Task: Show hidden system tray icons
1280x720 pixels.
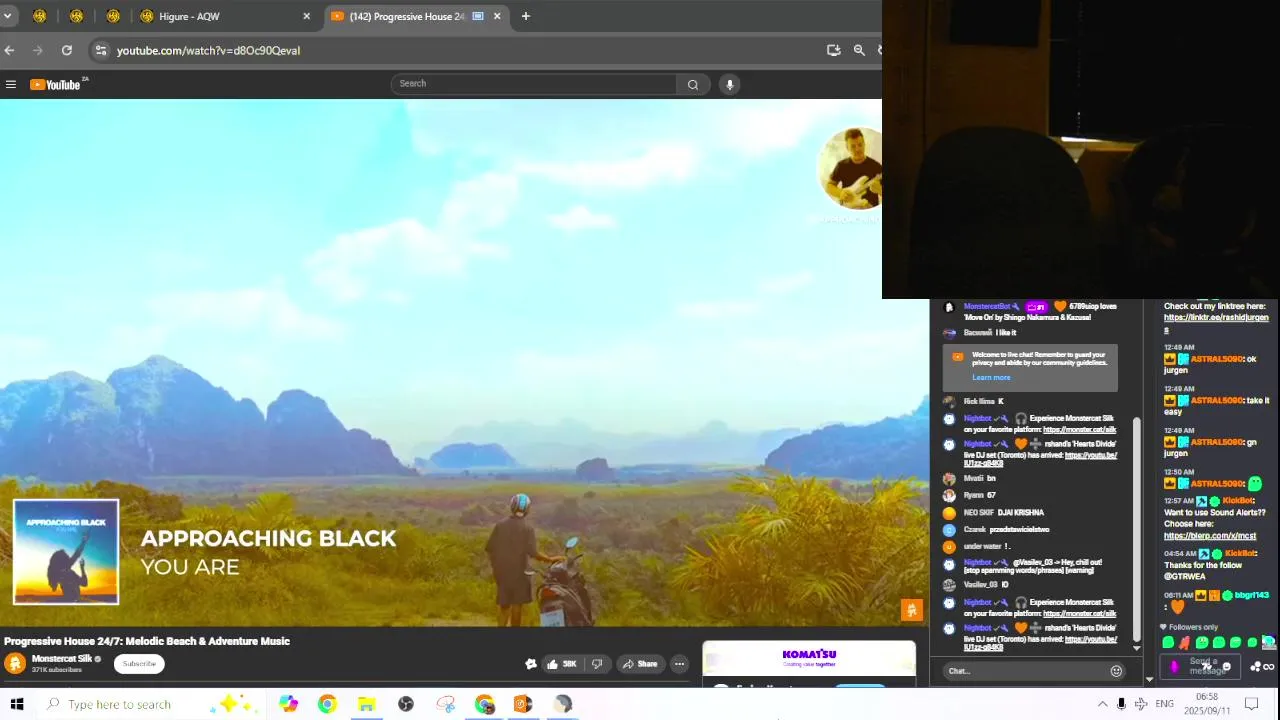Action: pos(1102,704)
